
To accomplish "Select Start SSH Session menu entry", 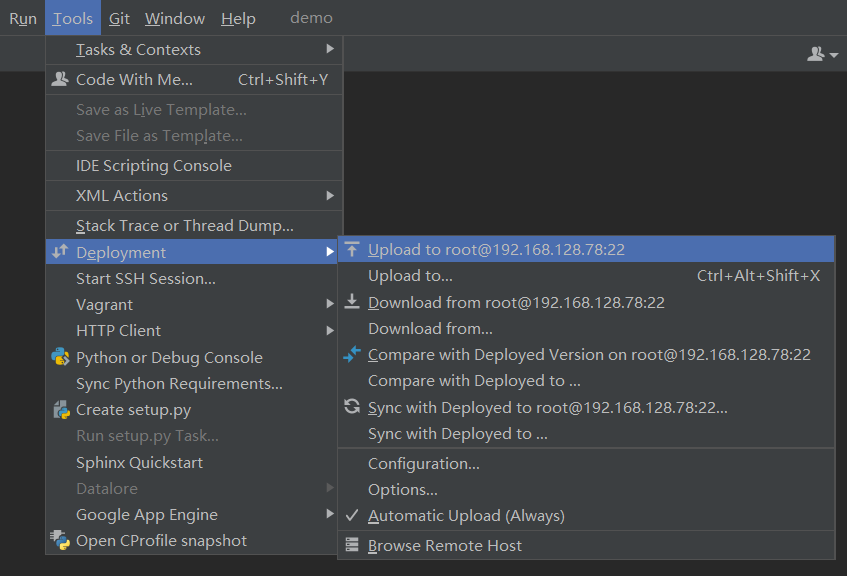I will 146,278.
